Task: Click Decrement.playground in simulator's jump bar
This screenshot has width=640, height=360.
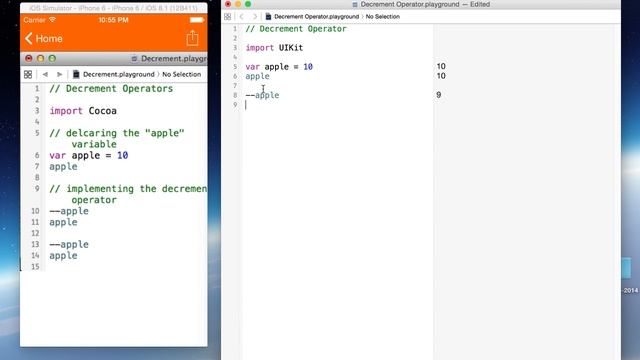Action: 118,74
